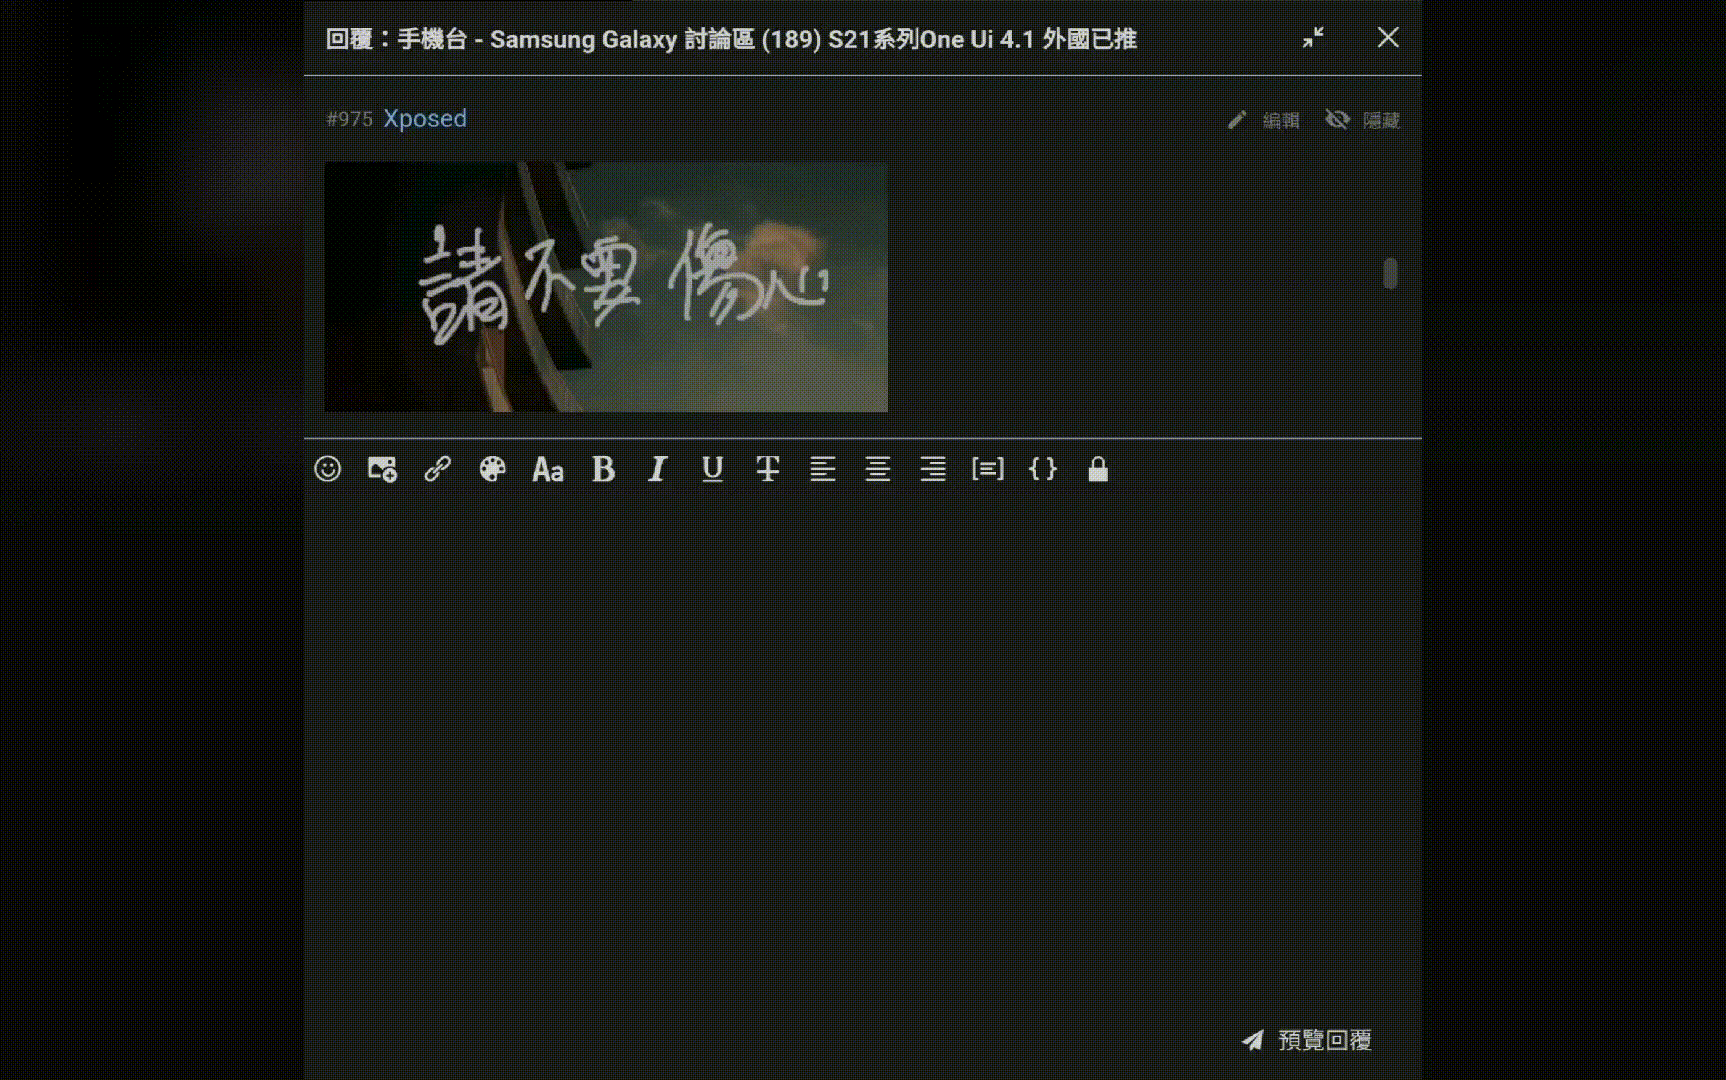Click the quoted image thumbnail
This screenshot has height=1080, width=1726.
tap(606, 287)
